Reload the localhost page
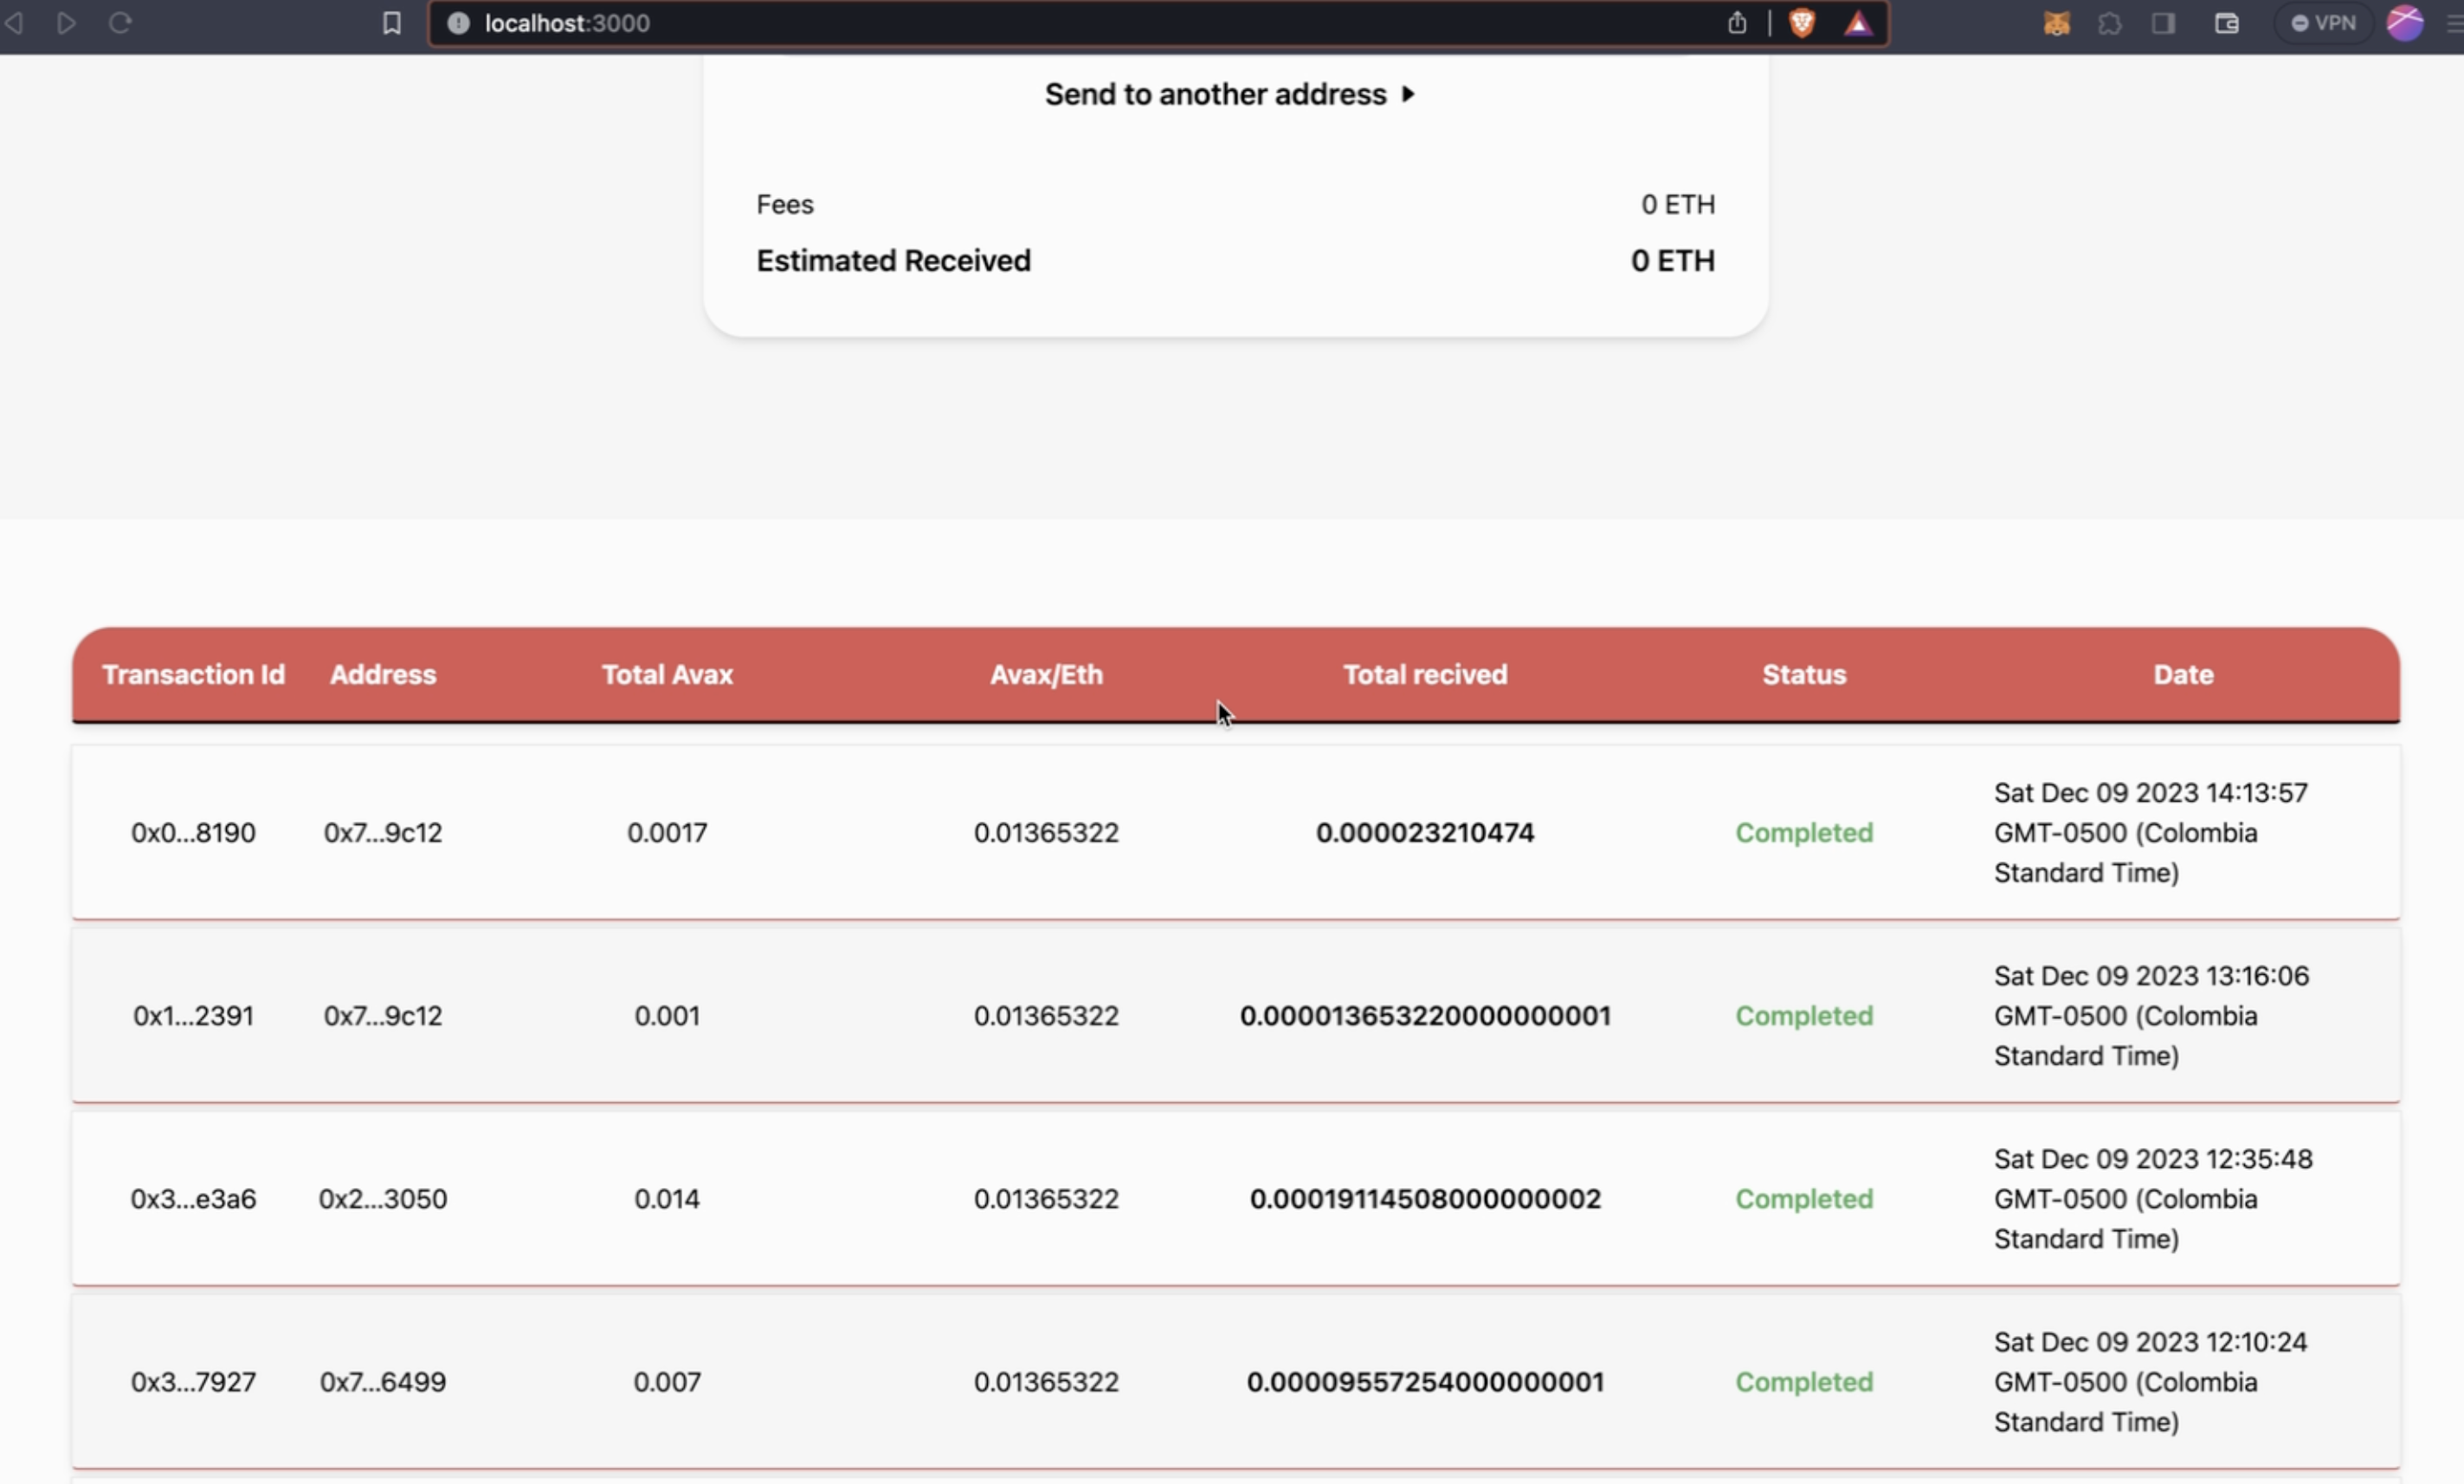The image size is (2464, 1484). click(x=120, y=22)
